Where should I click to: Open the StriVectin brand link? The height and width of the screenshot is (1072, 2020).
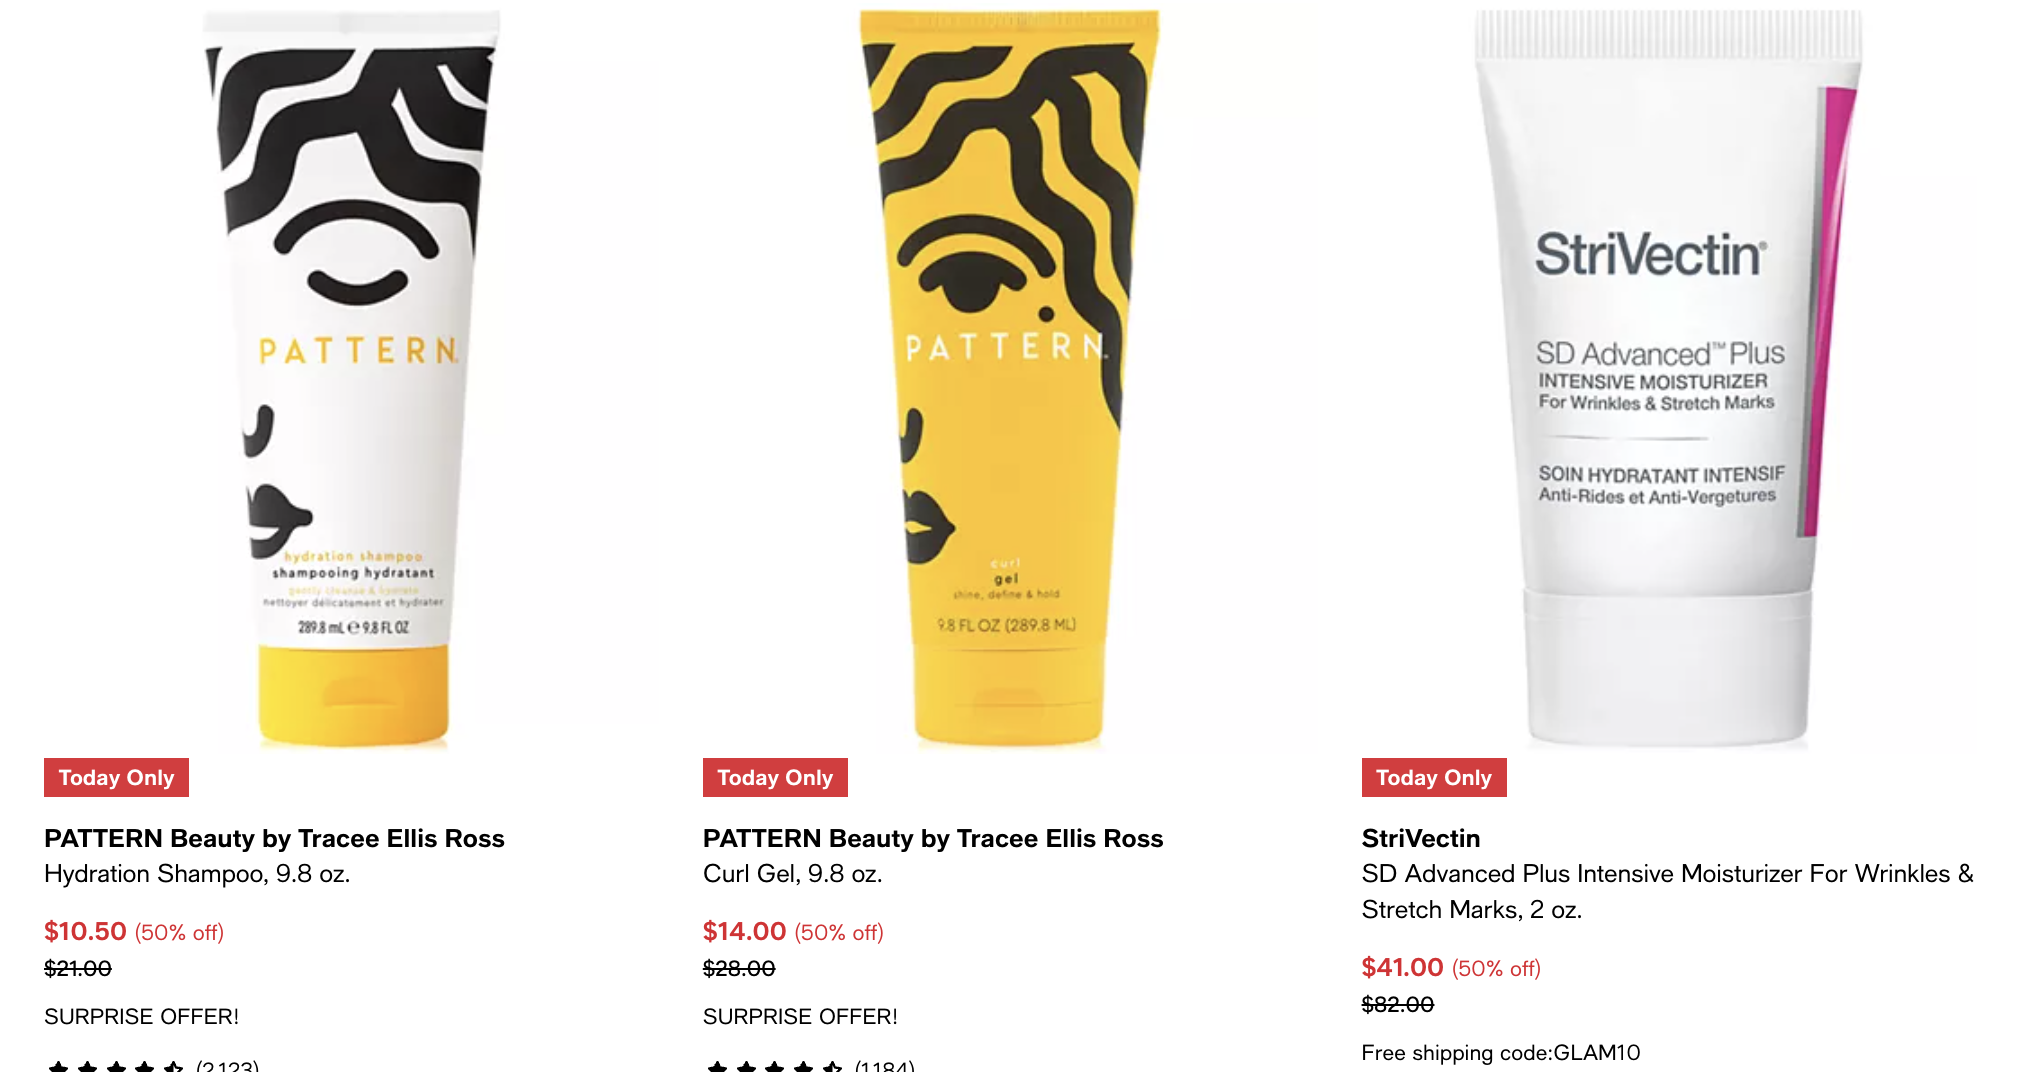(1421, 838)
